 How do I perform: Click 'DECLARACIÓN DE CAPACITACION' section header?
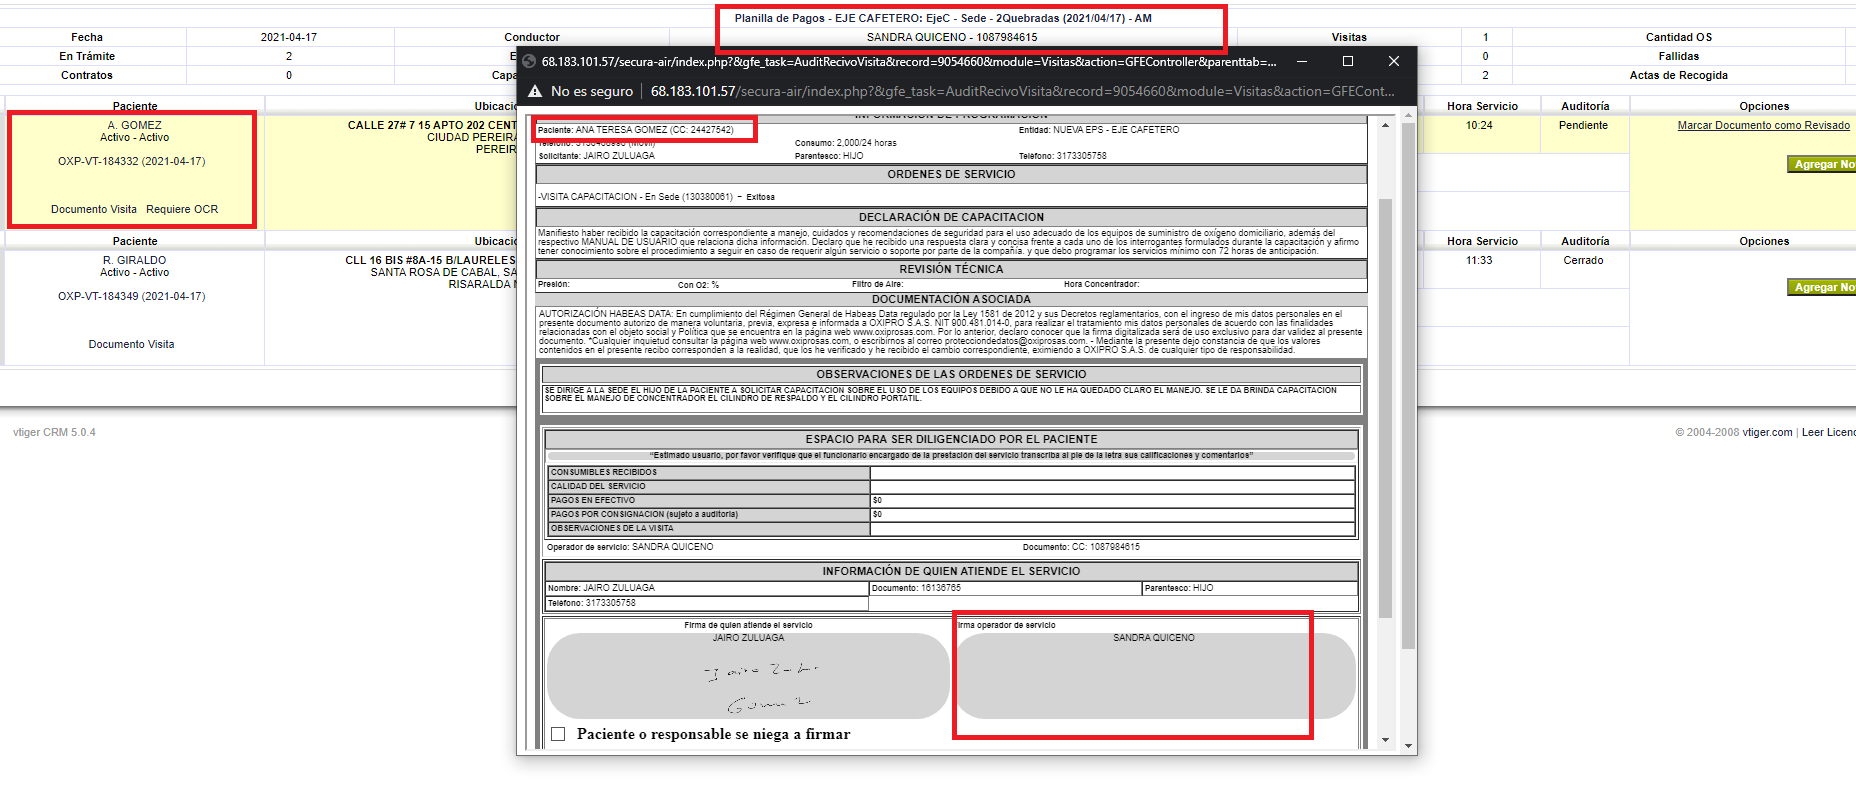coord(951,217)
